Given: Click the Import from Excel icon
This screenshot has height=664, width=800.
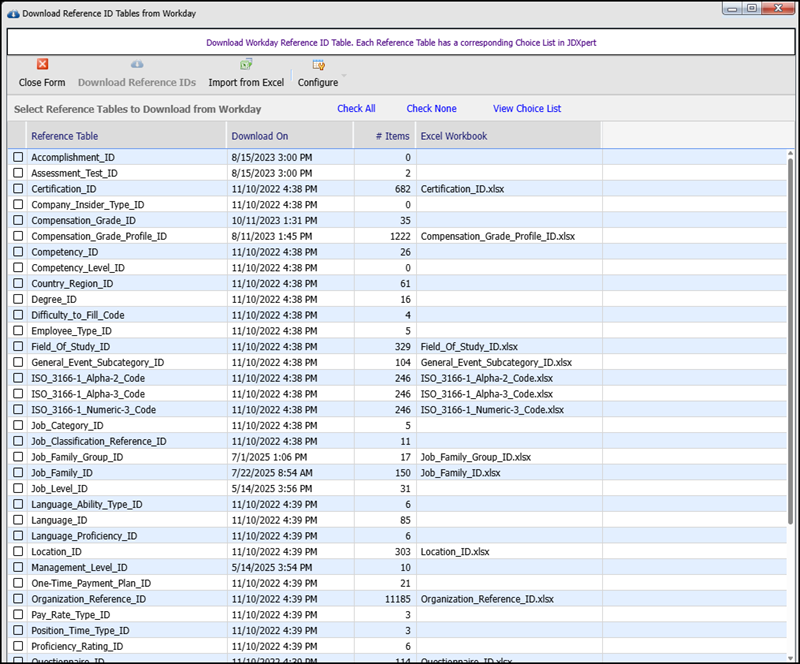Looking at the screenshot, I should (246, 64).
